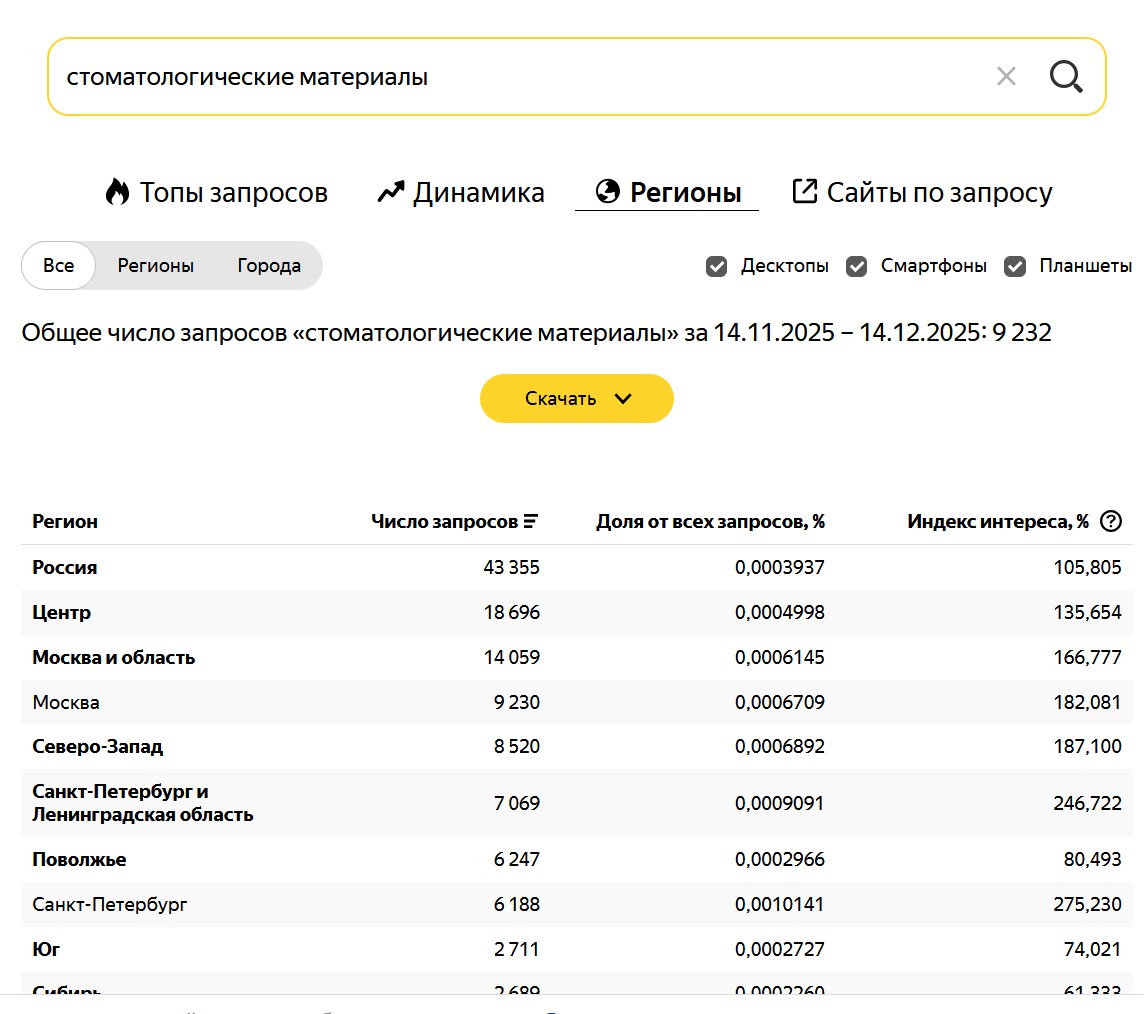Screen dimensions: 1144x1014
Task: Select the Города filter segment
Action: (x=269, y=266)
